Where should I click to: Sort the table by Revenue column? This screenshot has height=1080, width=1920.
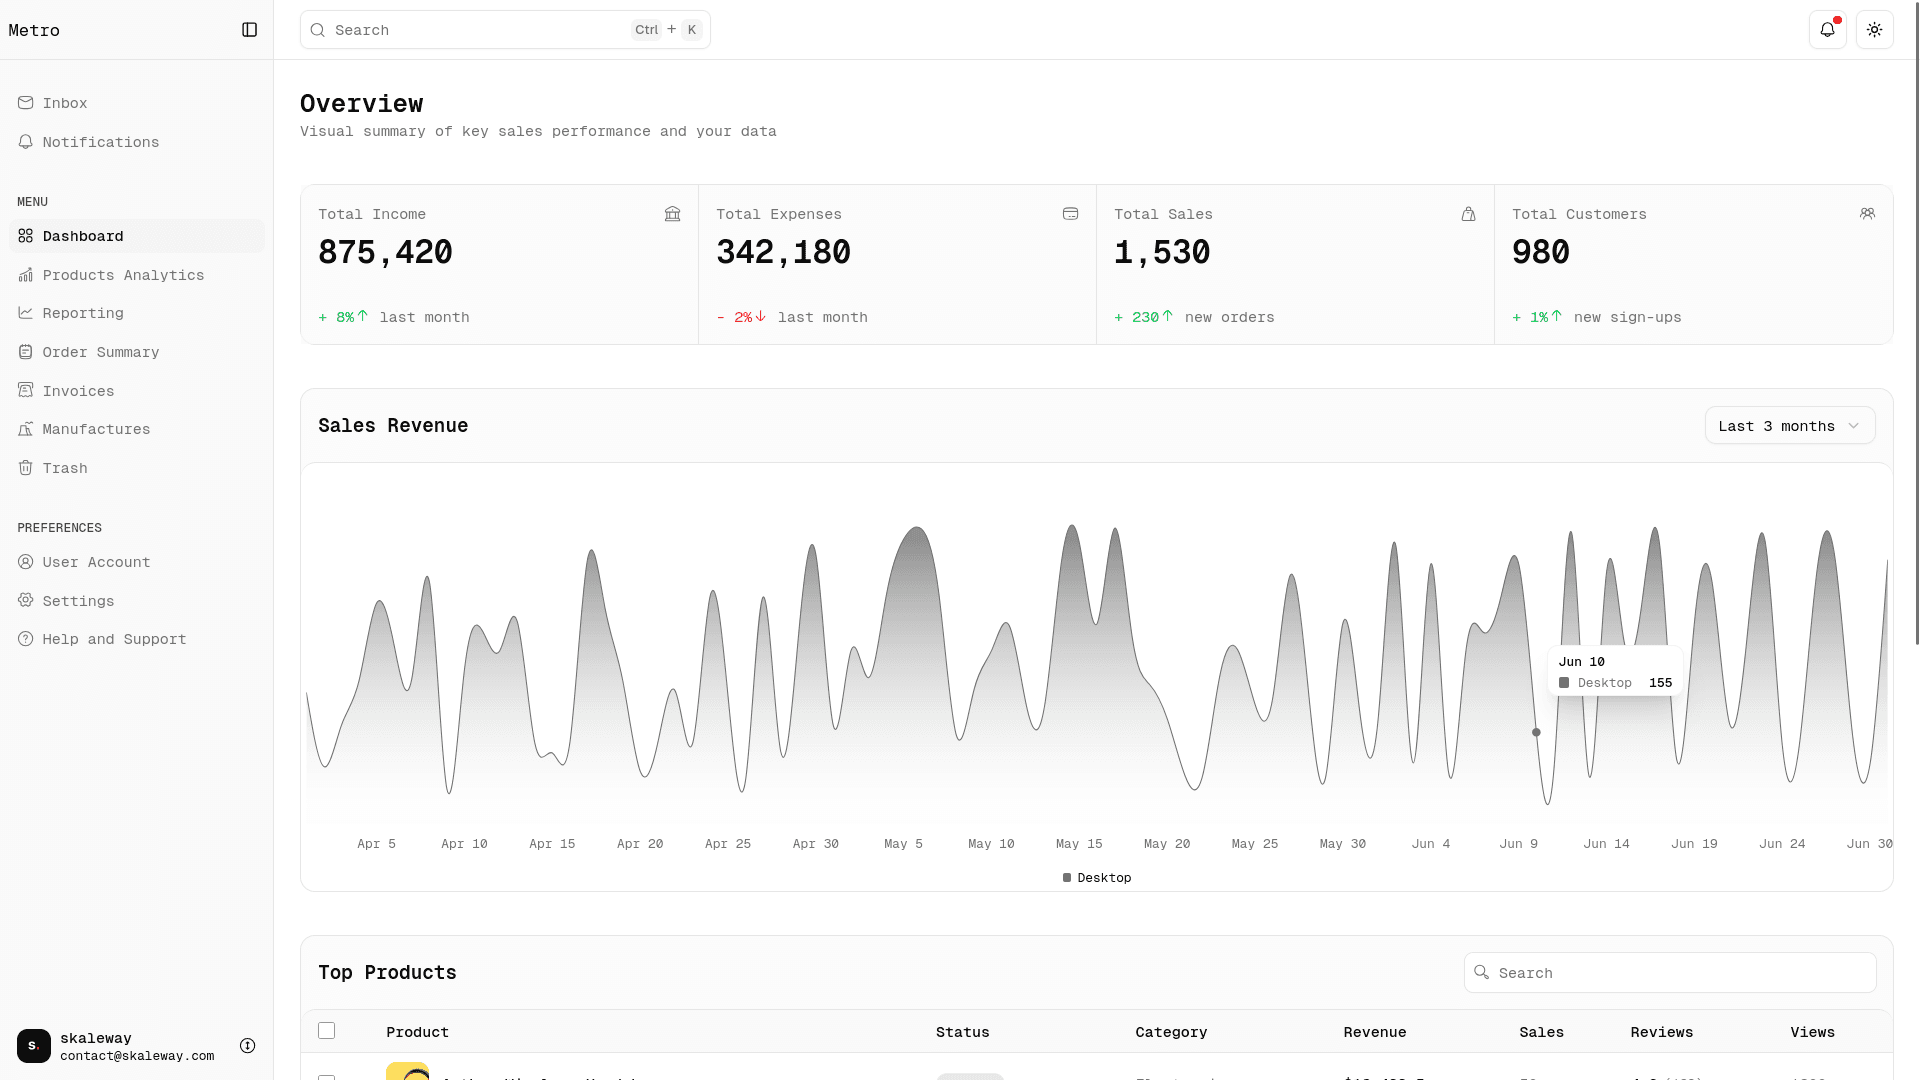click(1374, 1032)
